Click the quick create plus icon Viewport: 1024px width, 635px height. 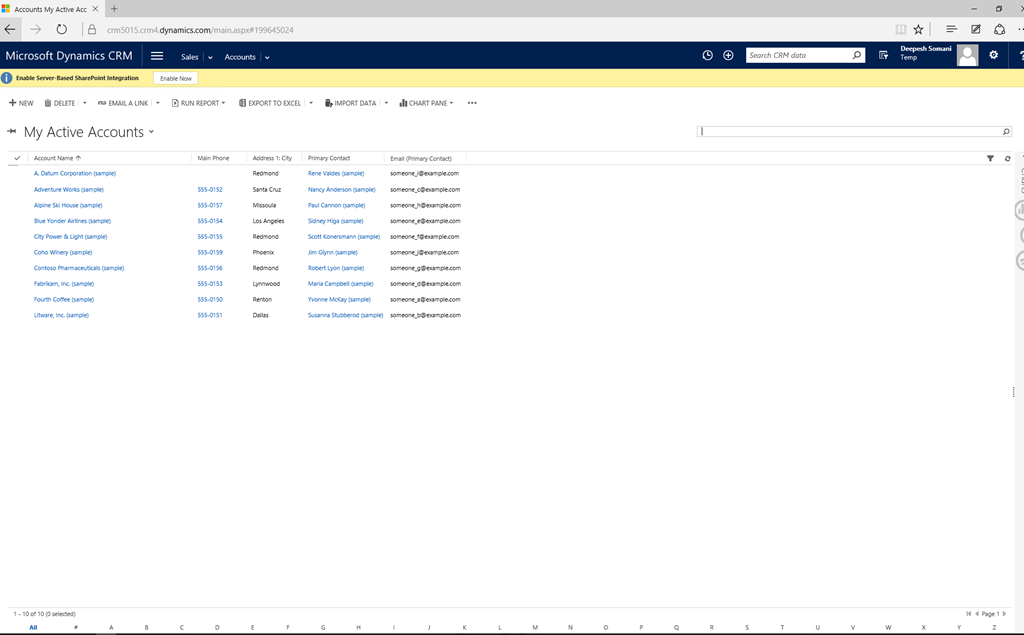coord(728,56)
